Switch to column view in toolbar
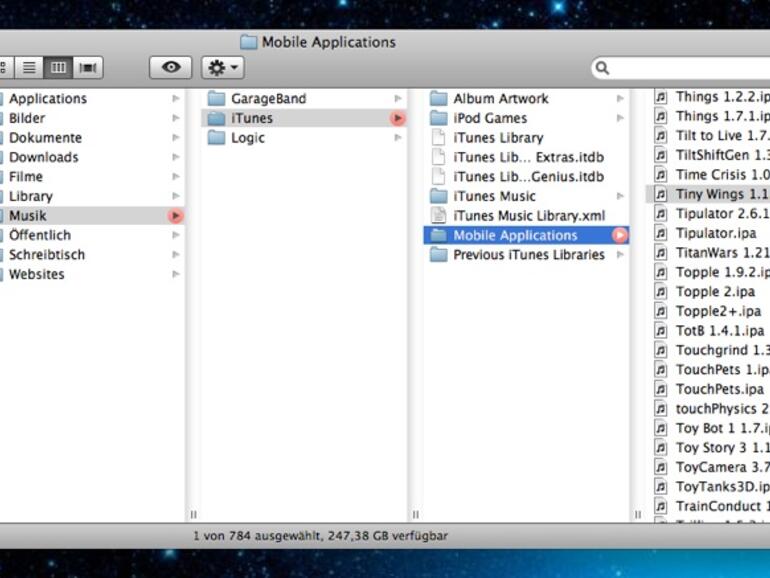Viewport: 770px width, 578px height. point(58,67)
